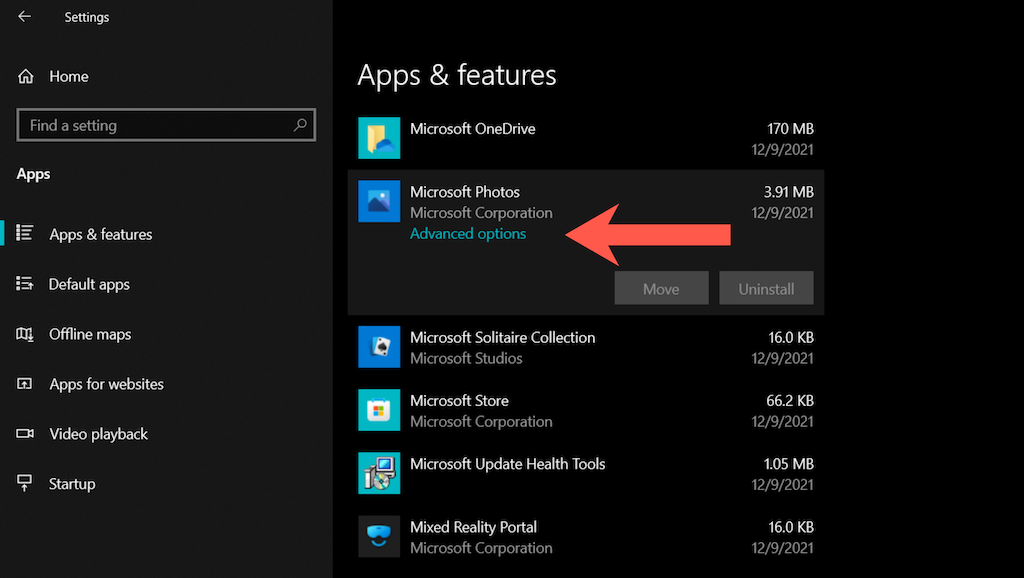Image resolution: width=1024 pixels, height=578 pixels.
Task: Click the Microsoft OneDrive app icon
Action: tap(379, 138)
